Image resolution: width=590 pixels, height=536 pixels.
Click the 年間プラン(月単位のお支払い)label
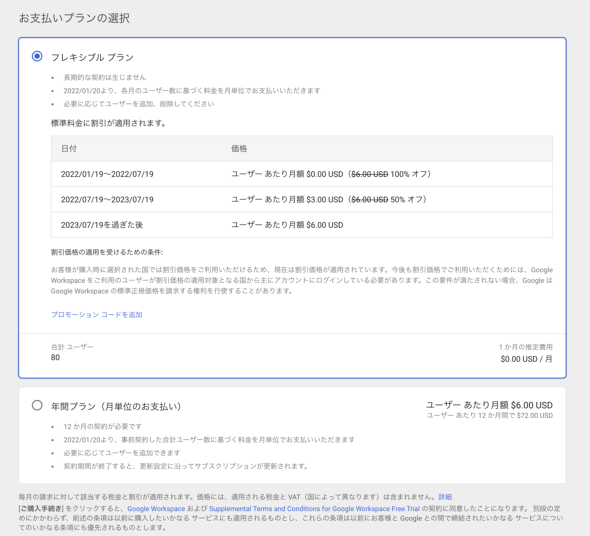(116, 407)
